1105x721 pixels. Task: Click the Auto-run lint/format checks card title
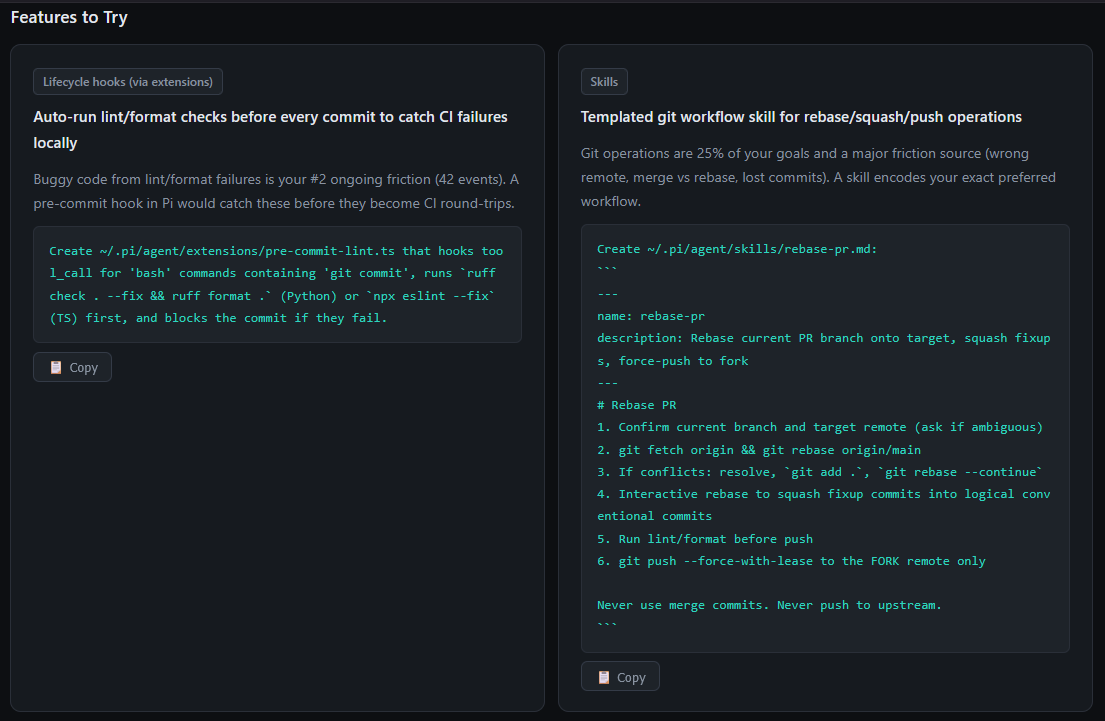tap(271, 130)
